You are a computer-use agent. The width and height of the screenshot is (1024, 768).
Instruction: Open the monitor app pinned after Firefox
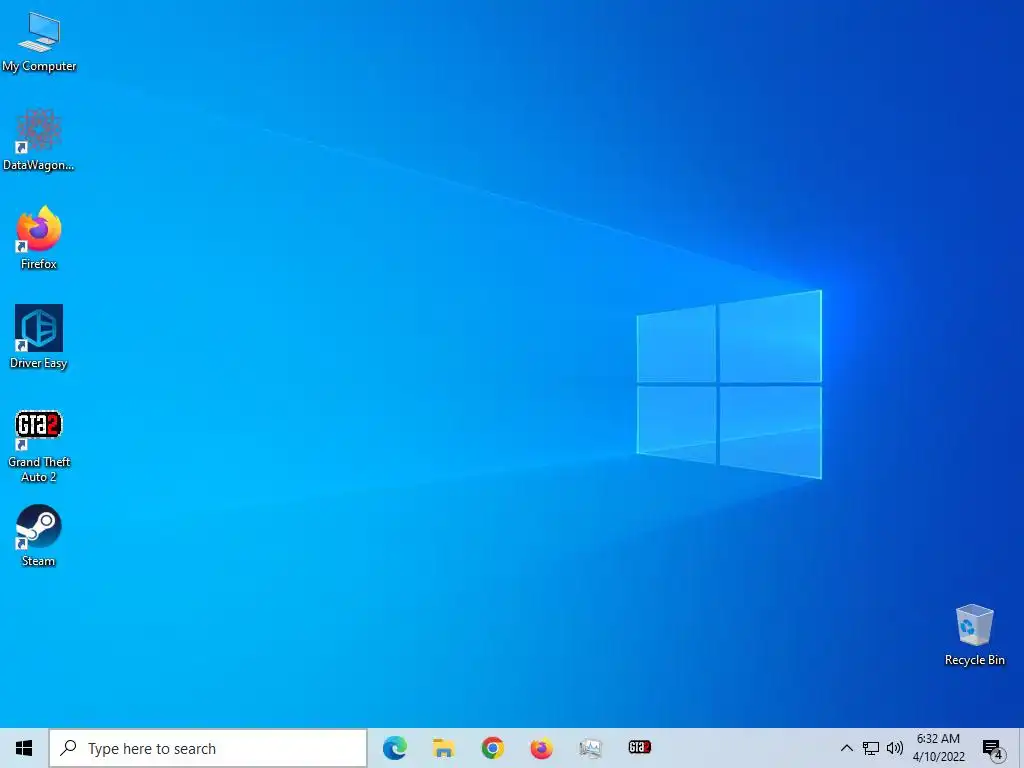(x=590, y=748)
